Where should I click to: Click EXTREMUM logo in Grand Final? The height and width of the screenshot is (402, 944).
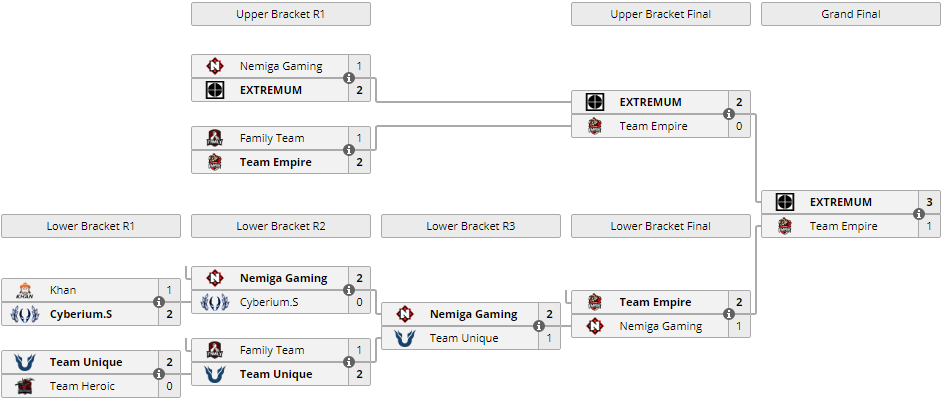(x=784, y=202)
